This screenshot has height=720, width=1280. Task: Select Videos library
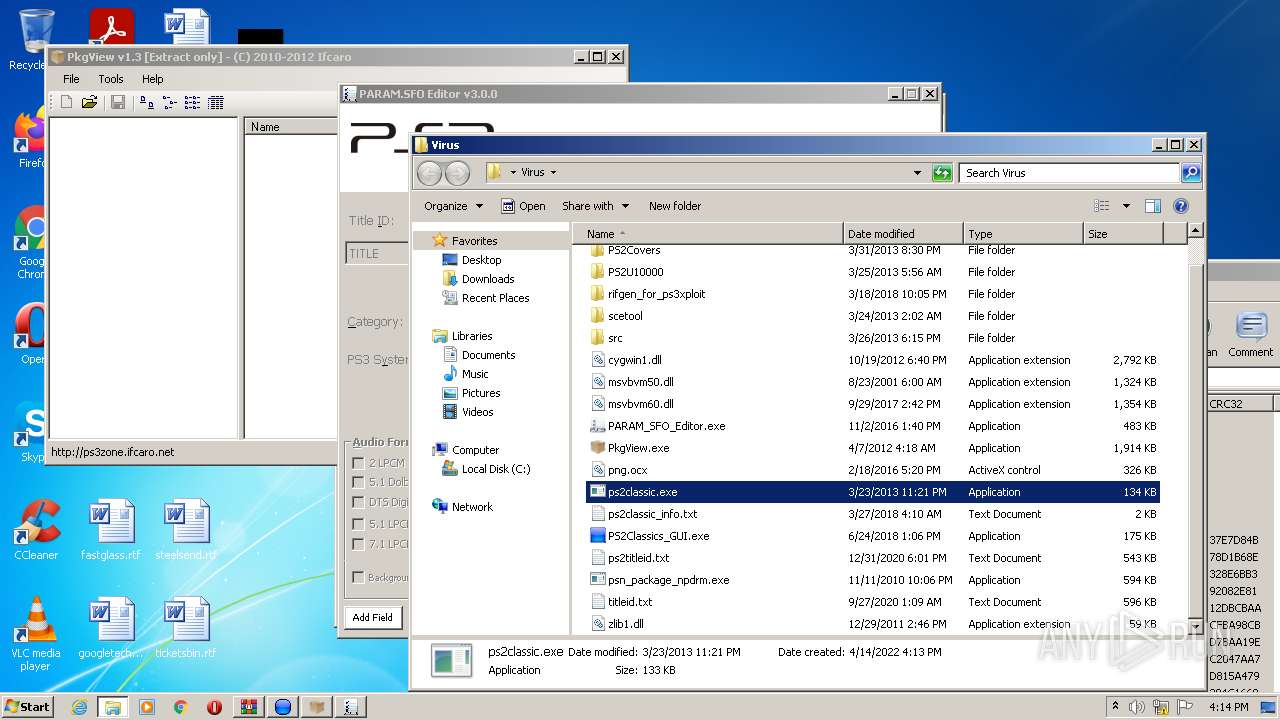tap(477, 412)
